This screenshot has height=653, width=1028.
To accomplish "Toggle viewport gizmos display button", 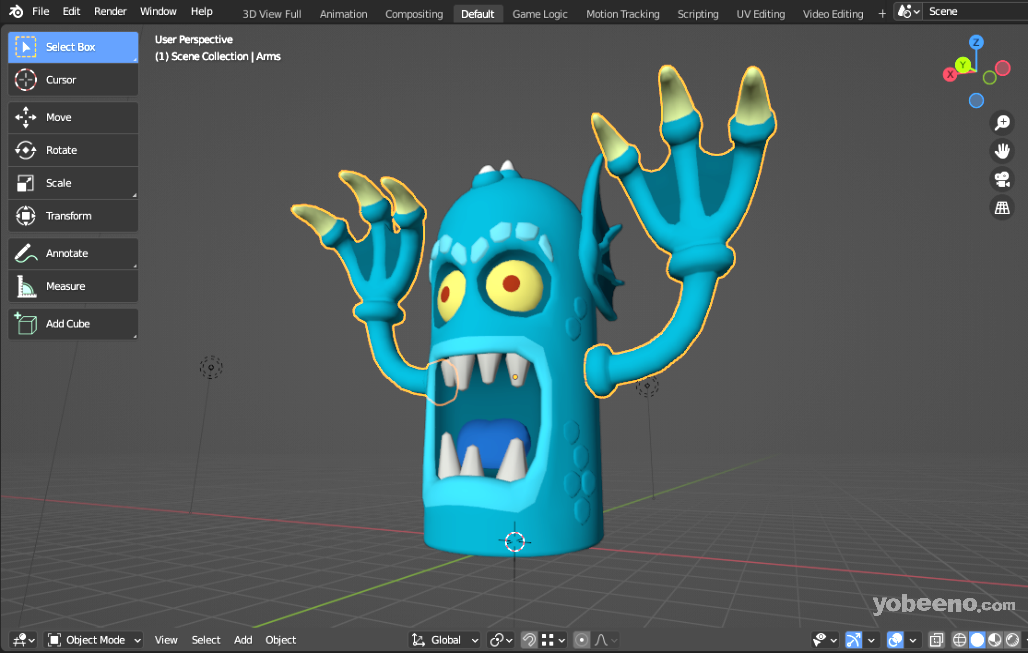I will (853, 640).
